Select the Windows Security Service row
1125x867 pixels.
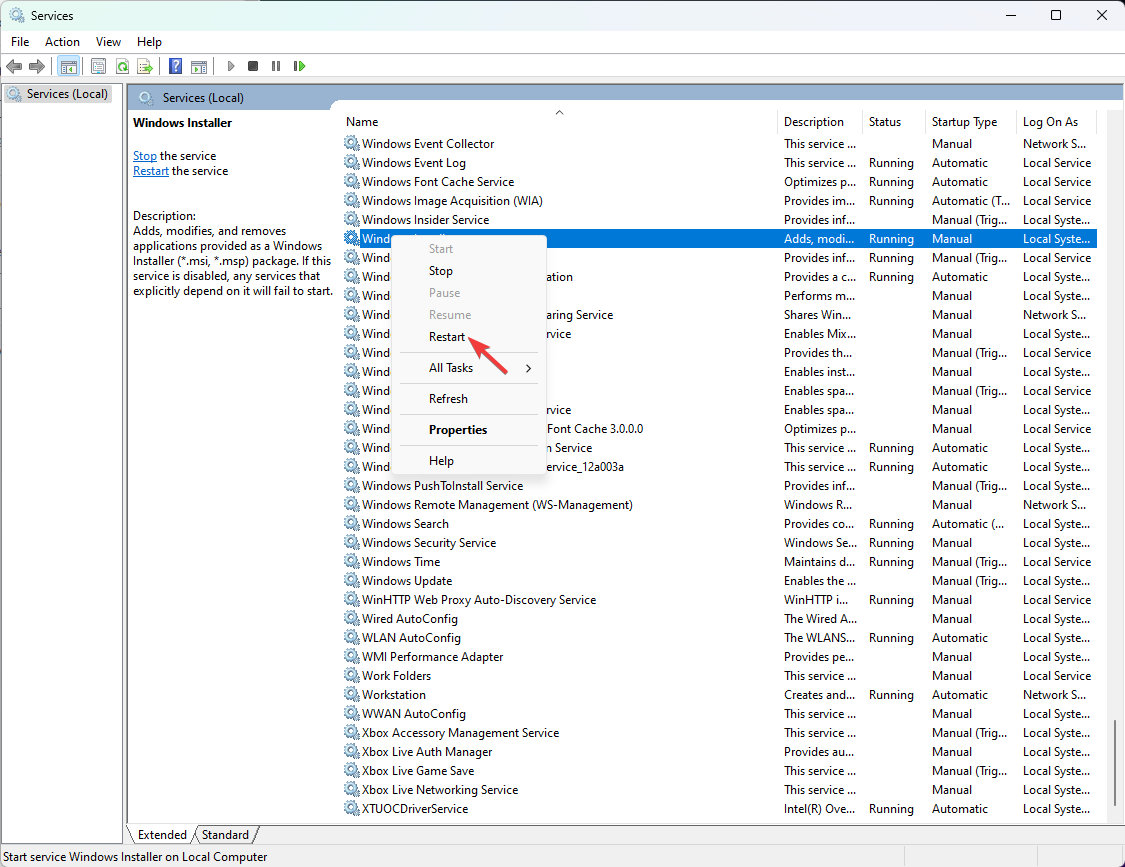pyautogui.click(x=720, y=543)
